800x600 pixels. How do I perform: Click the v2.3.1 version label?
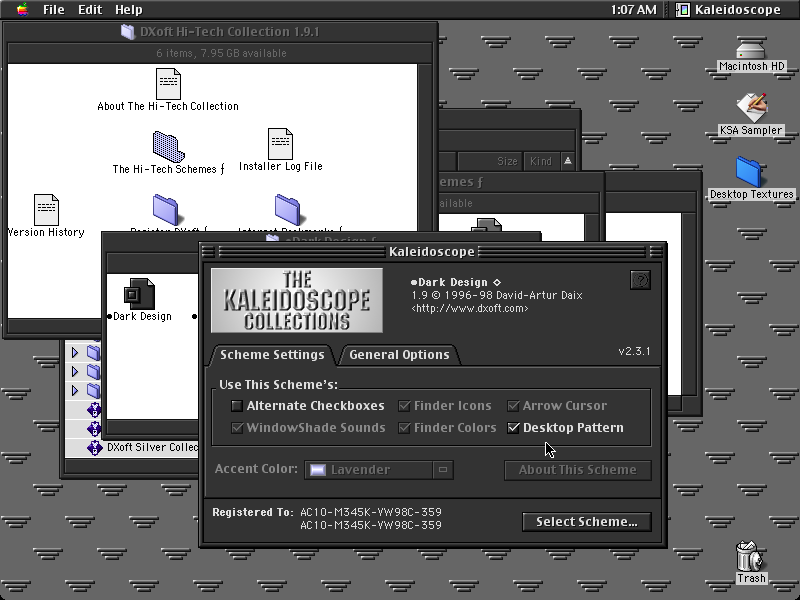pos(634,351)
